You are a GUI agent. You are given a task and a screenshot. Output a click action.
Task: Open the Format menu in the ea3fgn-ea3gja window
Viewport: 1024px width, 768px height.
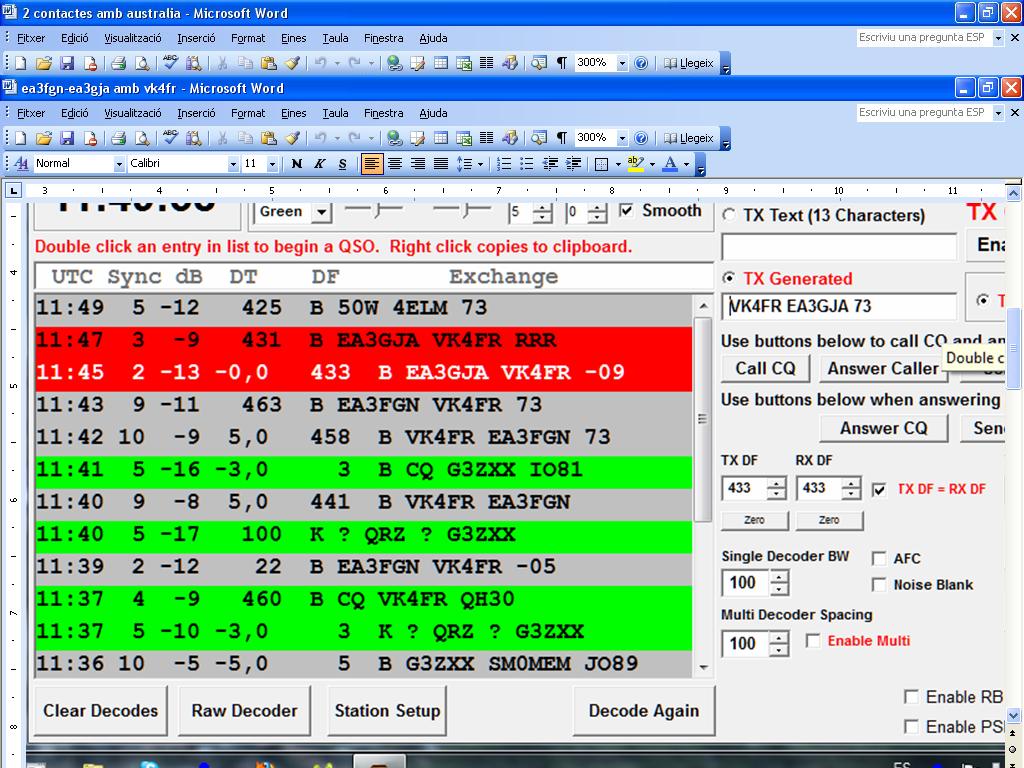point(247,113)
